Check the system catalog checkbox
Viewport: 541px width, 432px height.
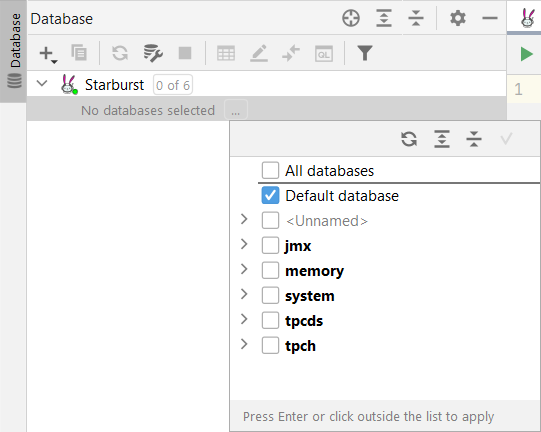coord(270,295)
